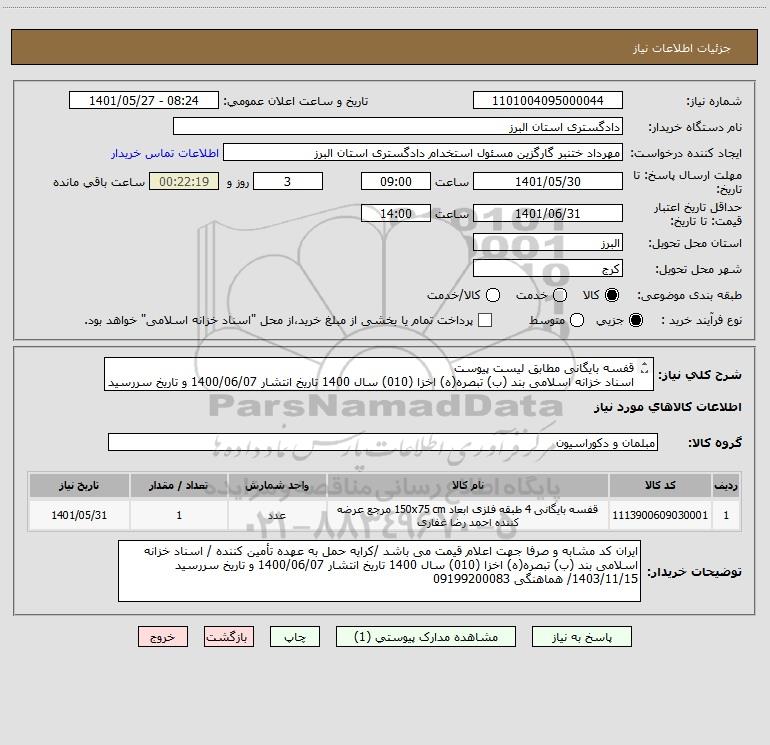Click the اطلاعات کالاهای مورد نیاز section heading
770x745 pixels.
668,407
